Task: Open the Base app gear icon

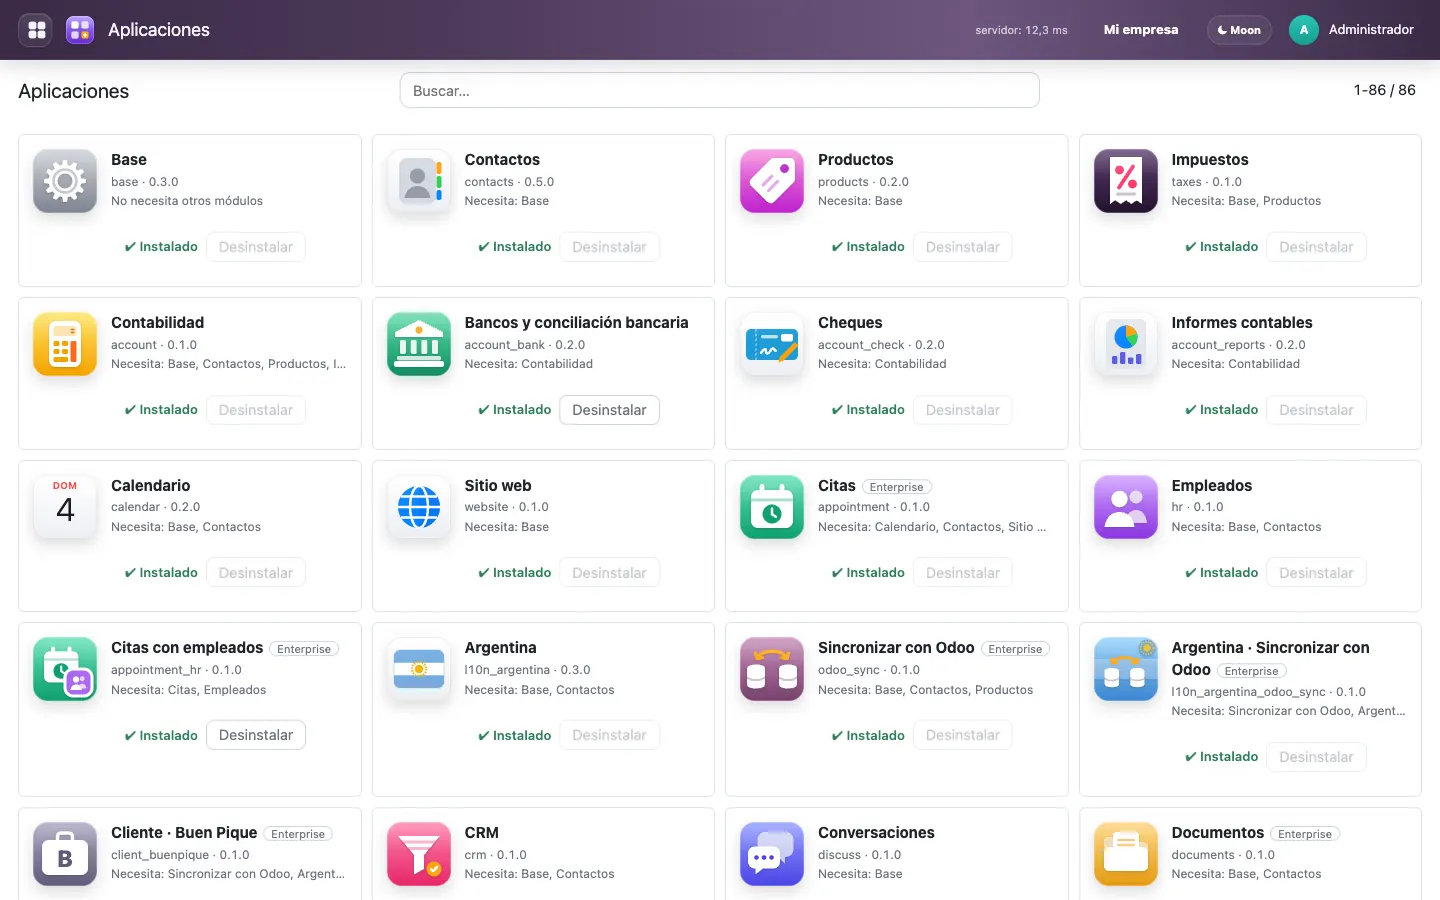Action: pyautogui.click(x=65, y=181)
